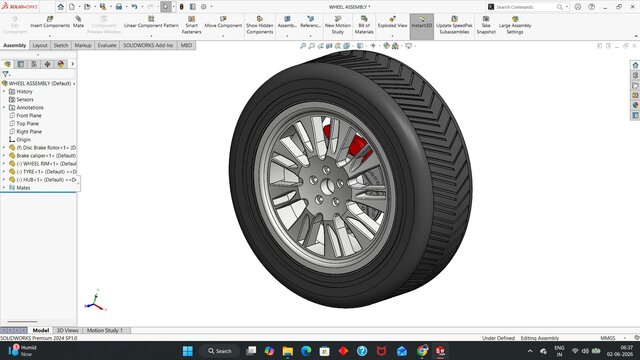Select the Mate tool
The image size is (640, 360).
coord(78,22)
